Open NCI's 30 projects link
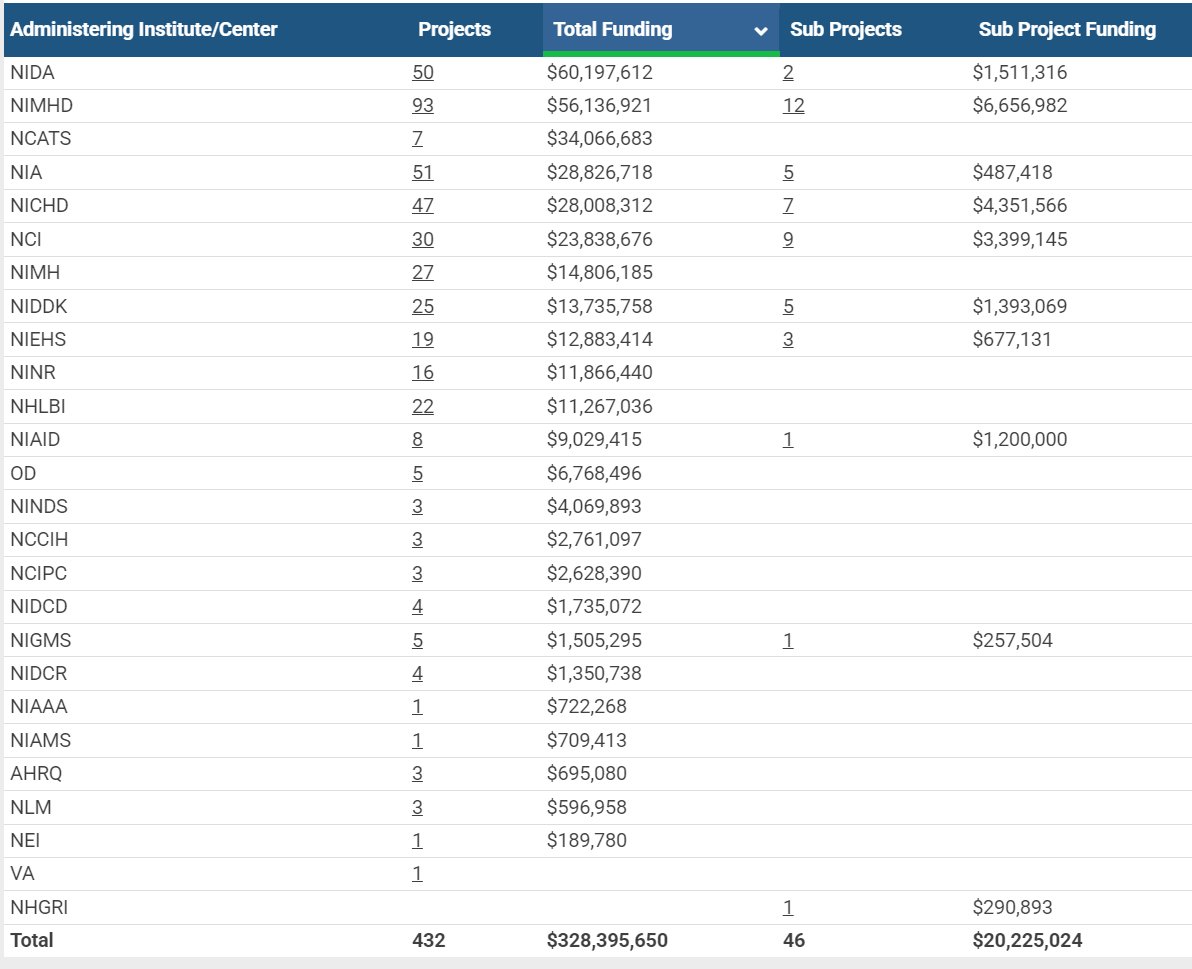 [423, 239]
